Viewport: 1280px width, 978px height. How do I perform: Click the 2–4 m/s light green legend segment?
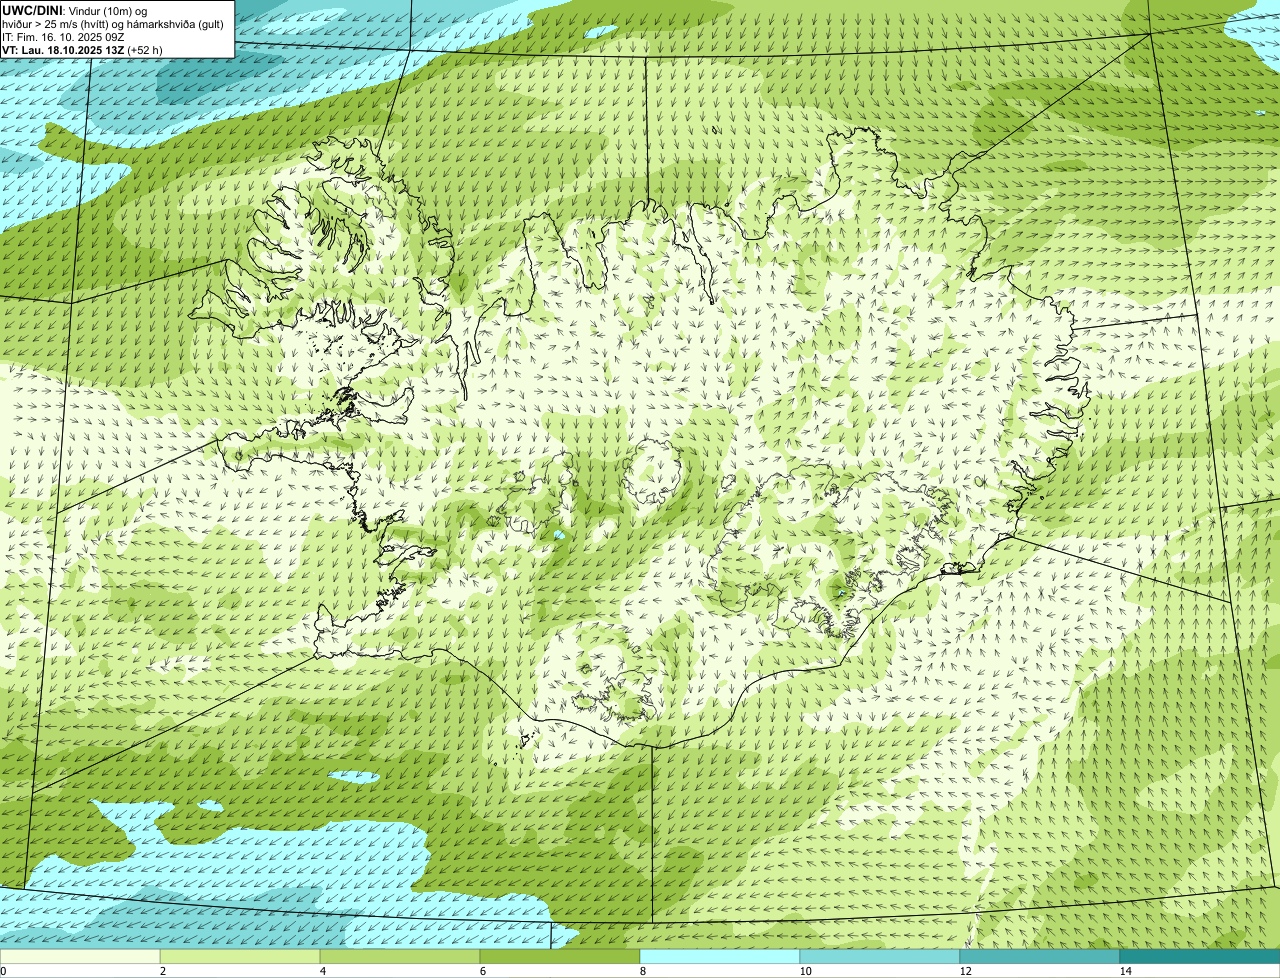[x=240, y=956]
